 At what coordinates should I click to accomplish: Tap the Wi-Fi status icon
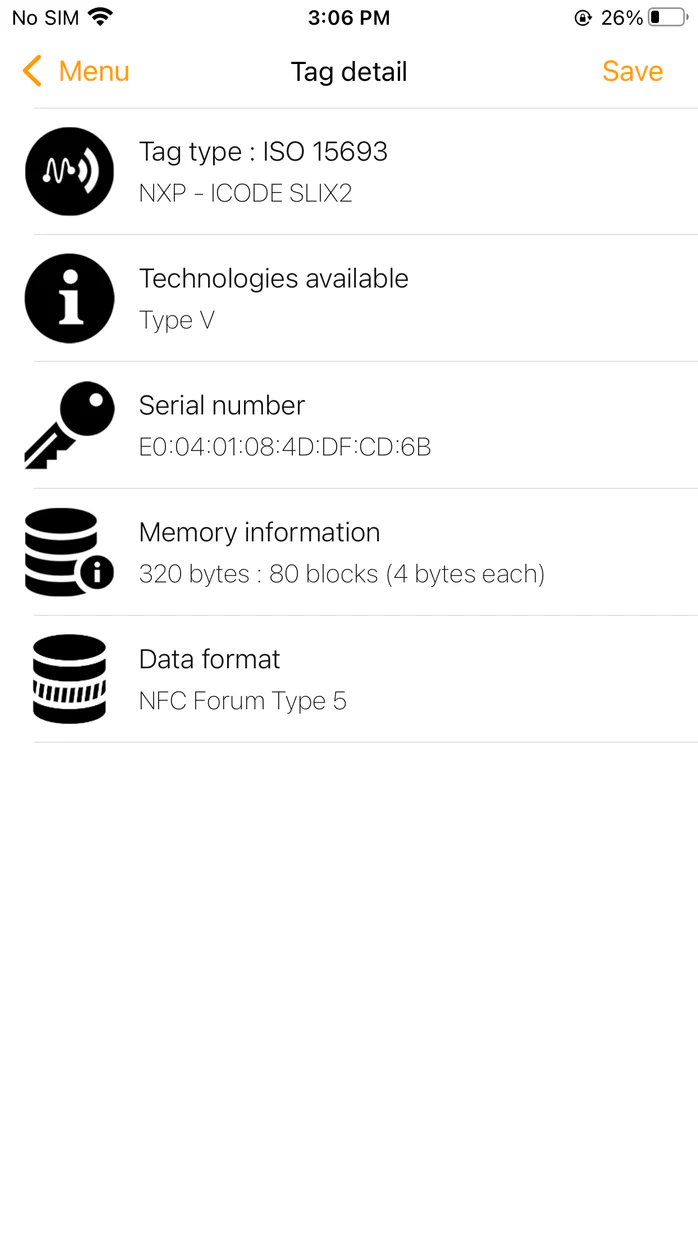coord(100,17)
